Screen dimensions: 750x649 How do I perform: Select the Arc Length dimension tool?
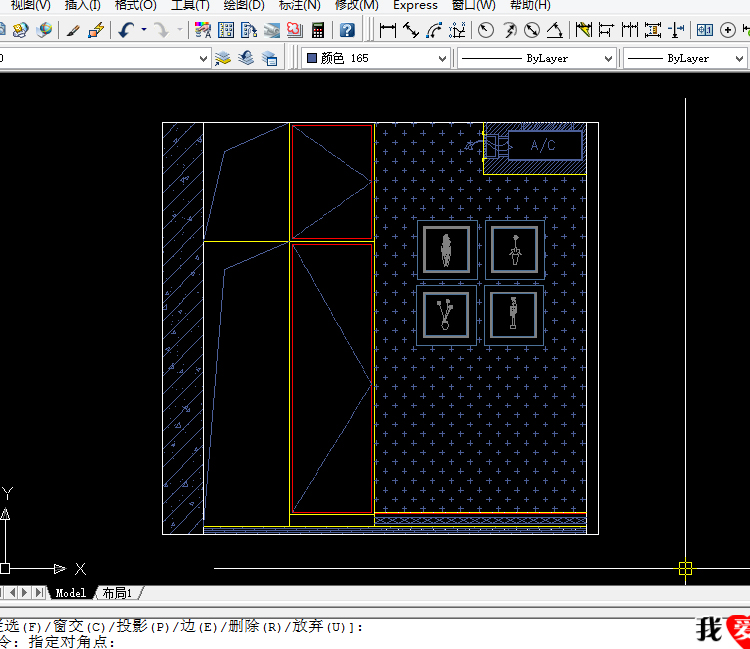[434, 30]
